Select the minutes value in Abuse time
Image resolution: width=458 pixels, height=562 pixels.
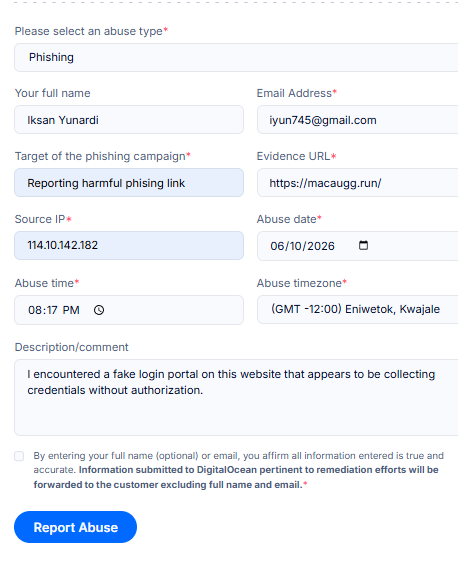click(x=52, y=310)
